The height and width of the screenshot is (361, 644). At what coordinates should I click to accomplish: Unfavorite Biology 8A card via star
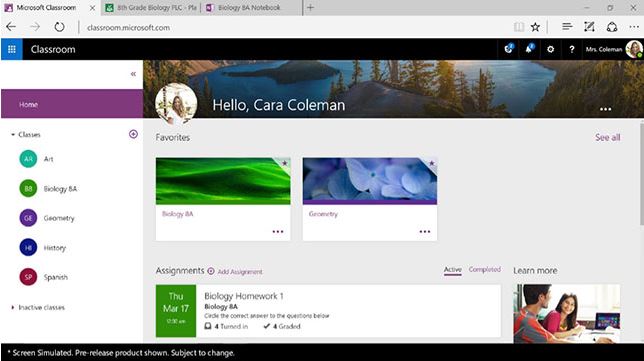point(284,163)
